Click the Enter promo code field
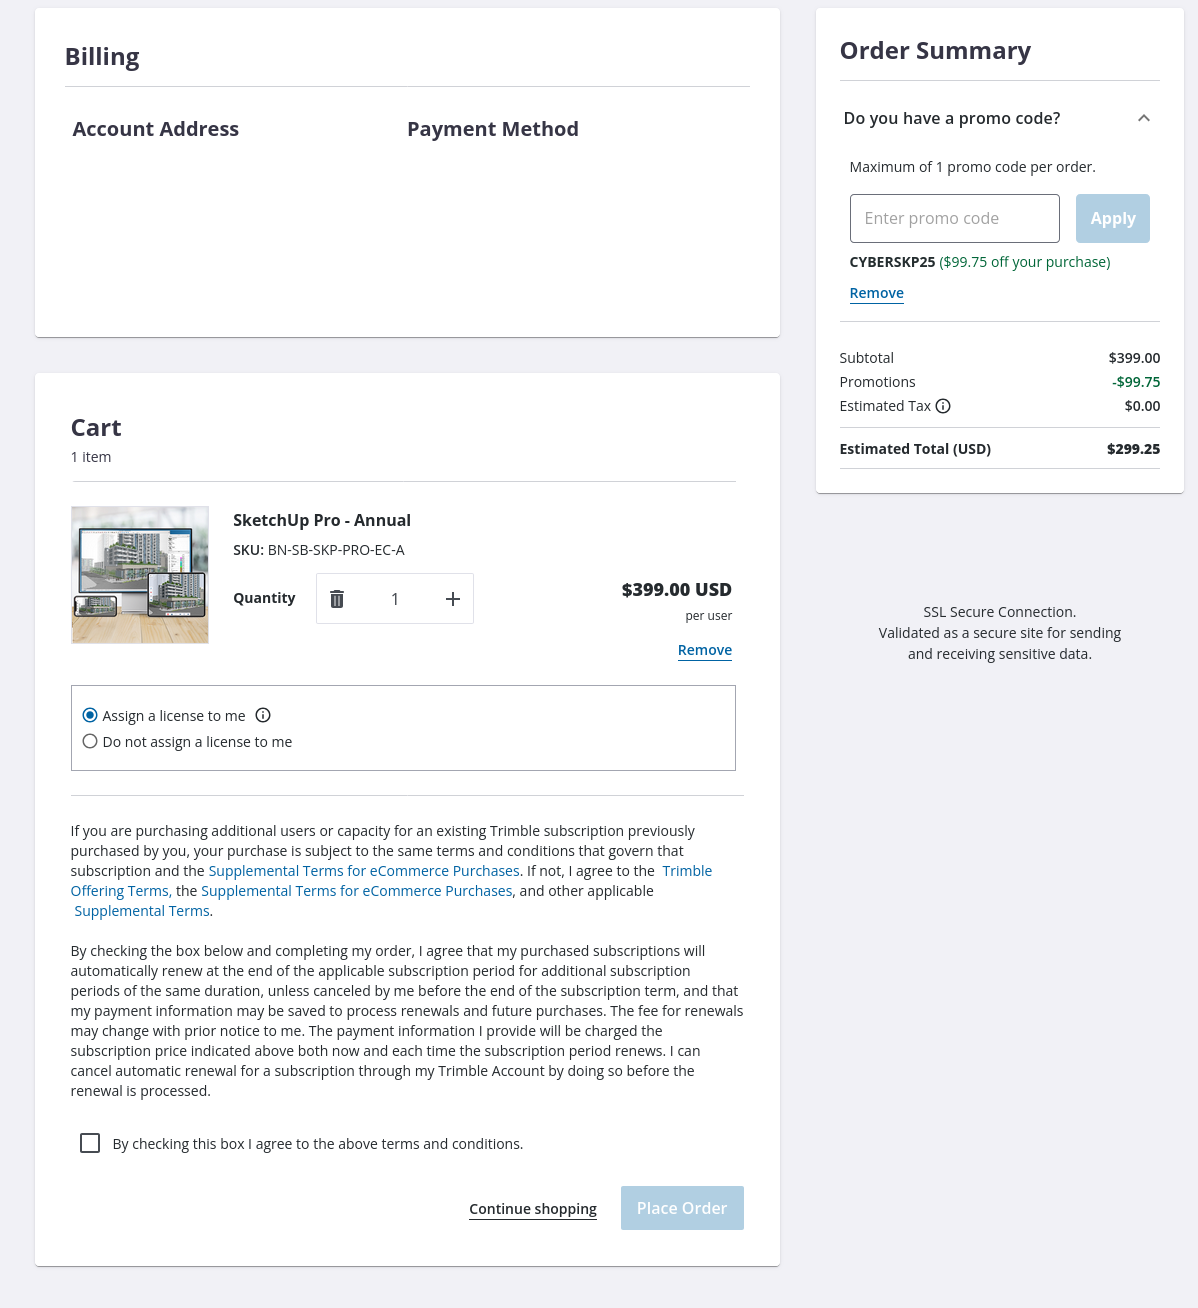 coord(954,218)
